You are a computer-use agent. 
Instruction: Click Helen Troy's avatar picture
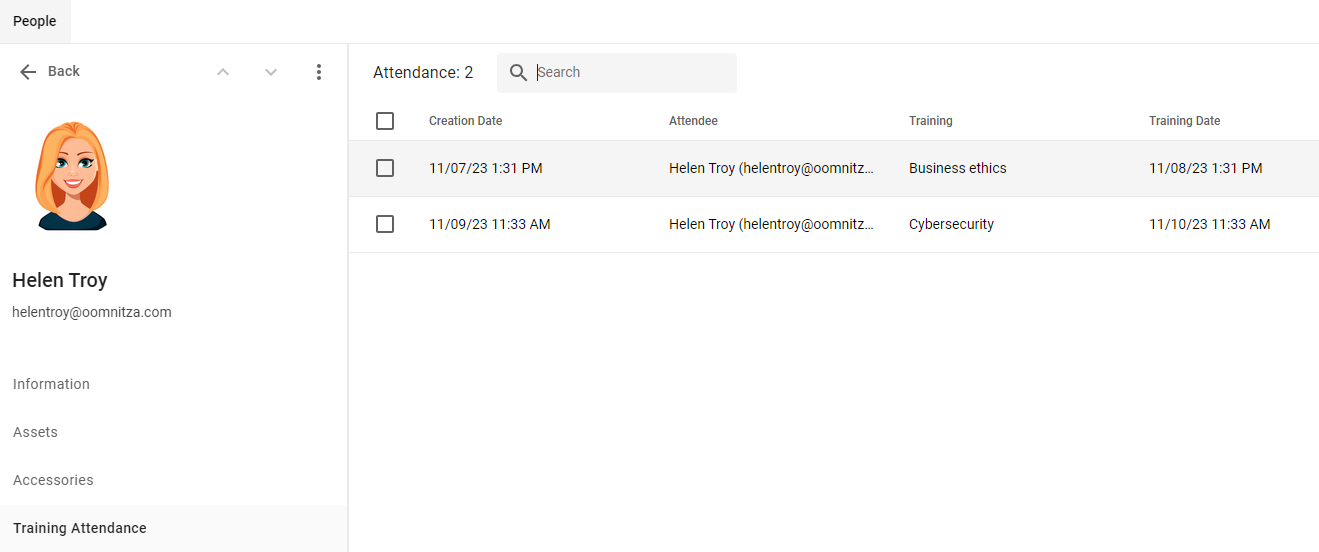click(71, 177)
